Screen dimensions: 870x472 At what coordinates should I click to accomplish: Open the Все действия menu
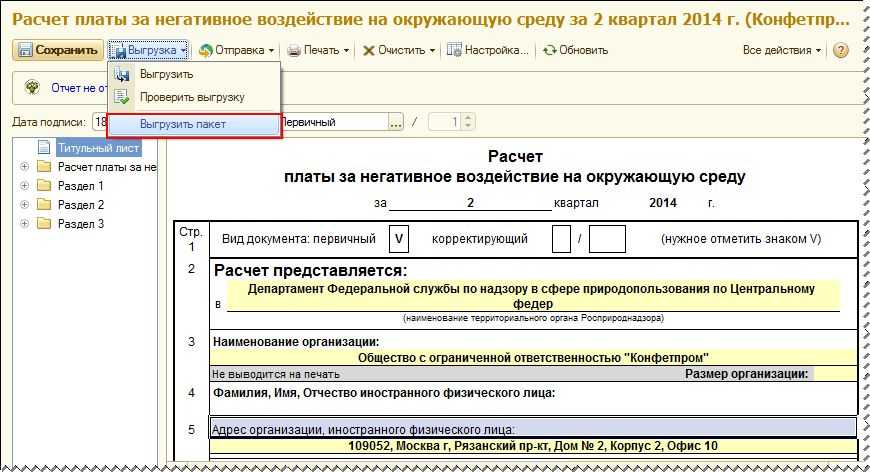pos(782,50)
